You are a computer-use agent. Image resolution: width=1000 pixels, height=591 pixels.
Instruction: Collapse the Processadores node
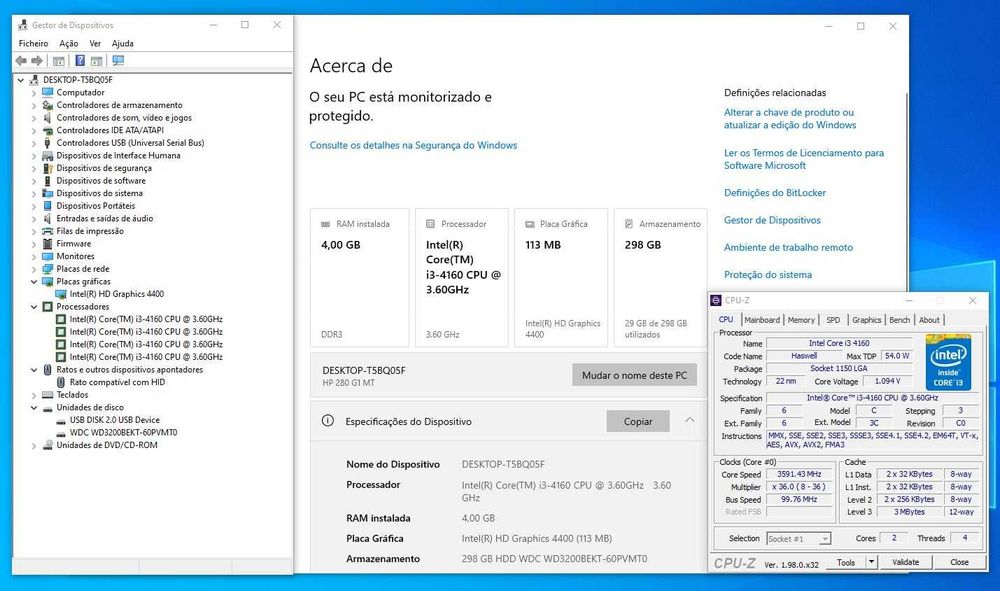pos(34,307)
